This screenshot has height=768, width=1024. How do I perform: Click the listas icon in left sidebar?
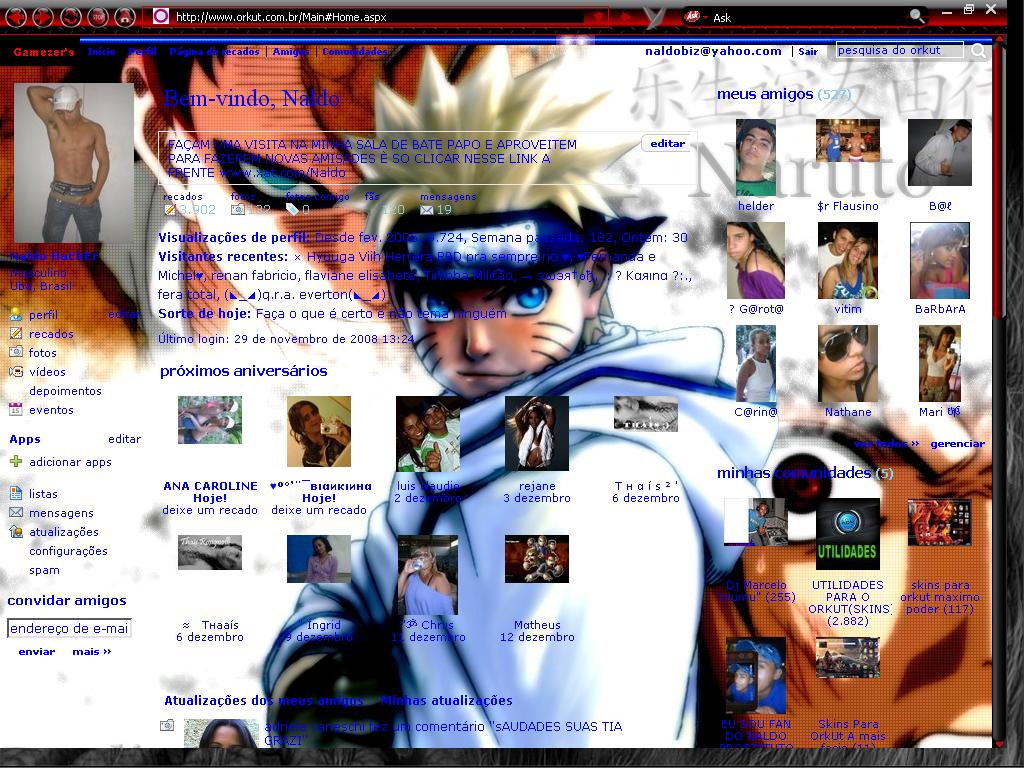[16, 494]
